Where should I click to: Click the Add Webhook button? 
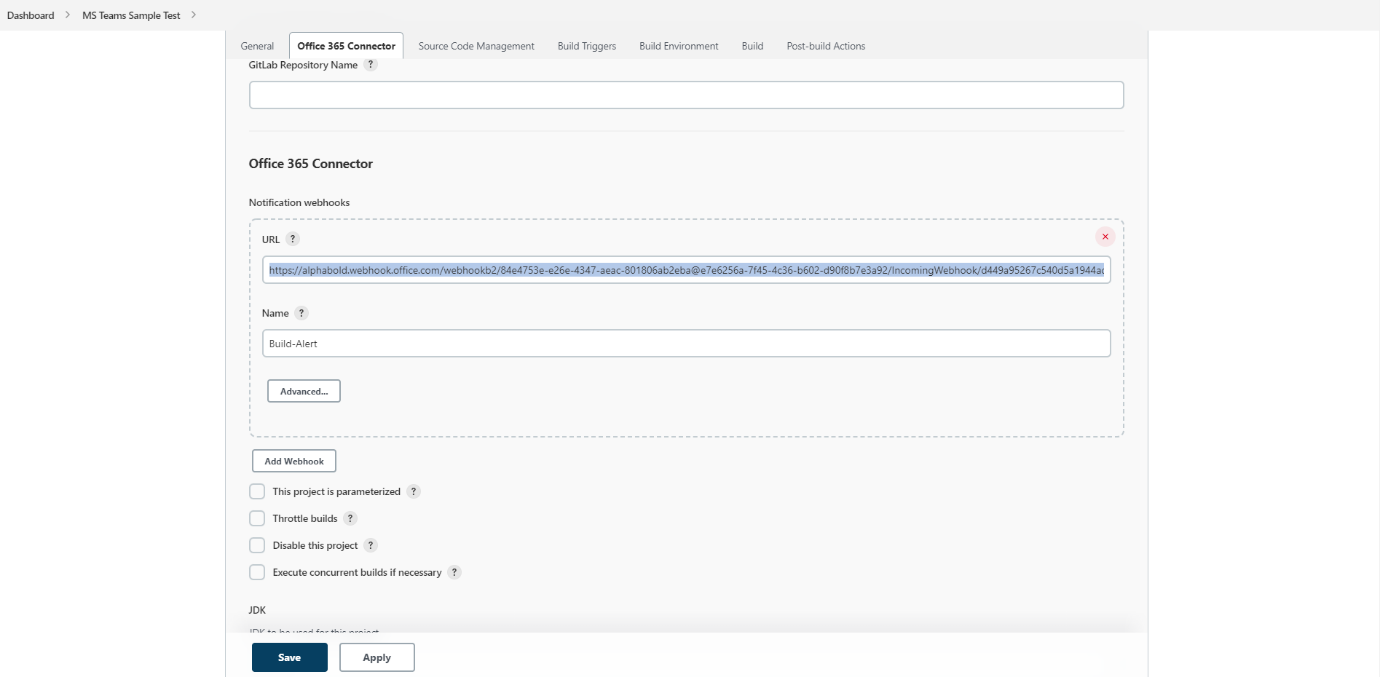point(293,461)
